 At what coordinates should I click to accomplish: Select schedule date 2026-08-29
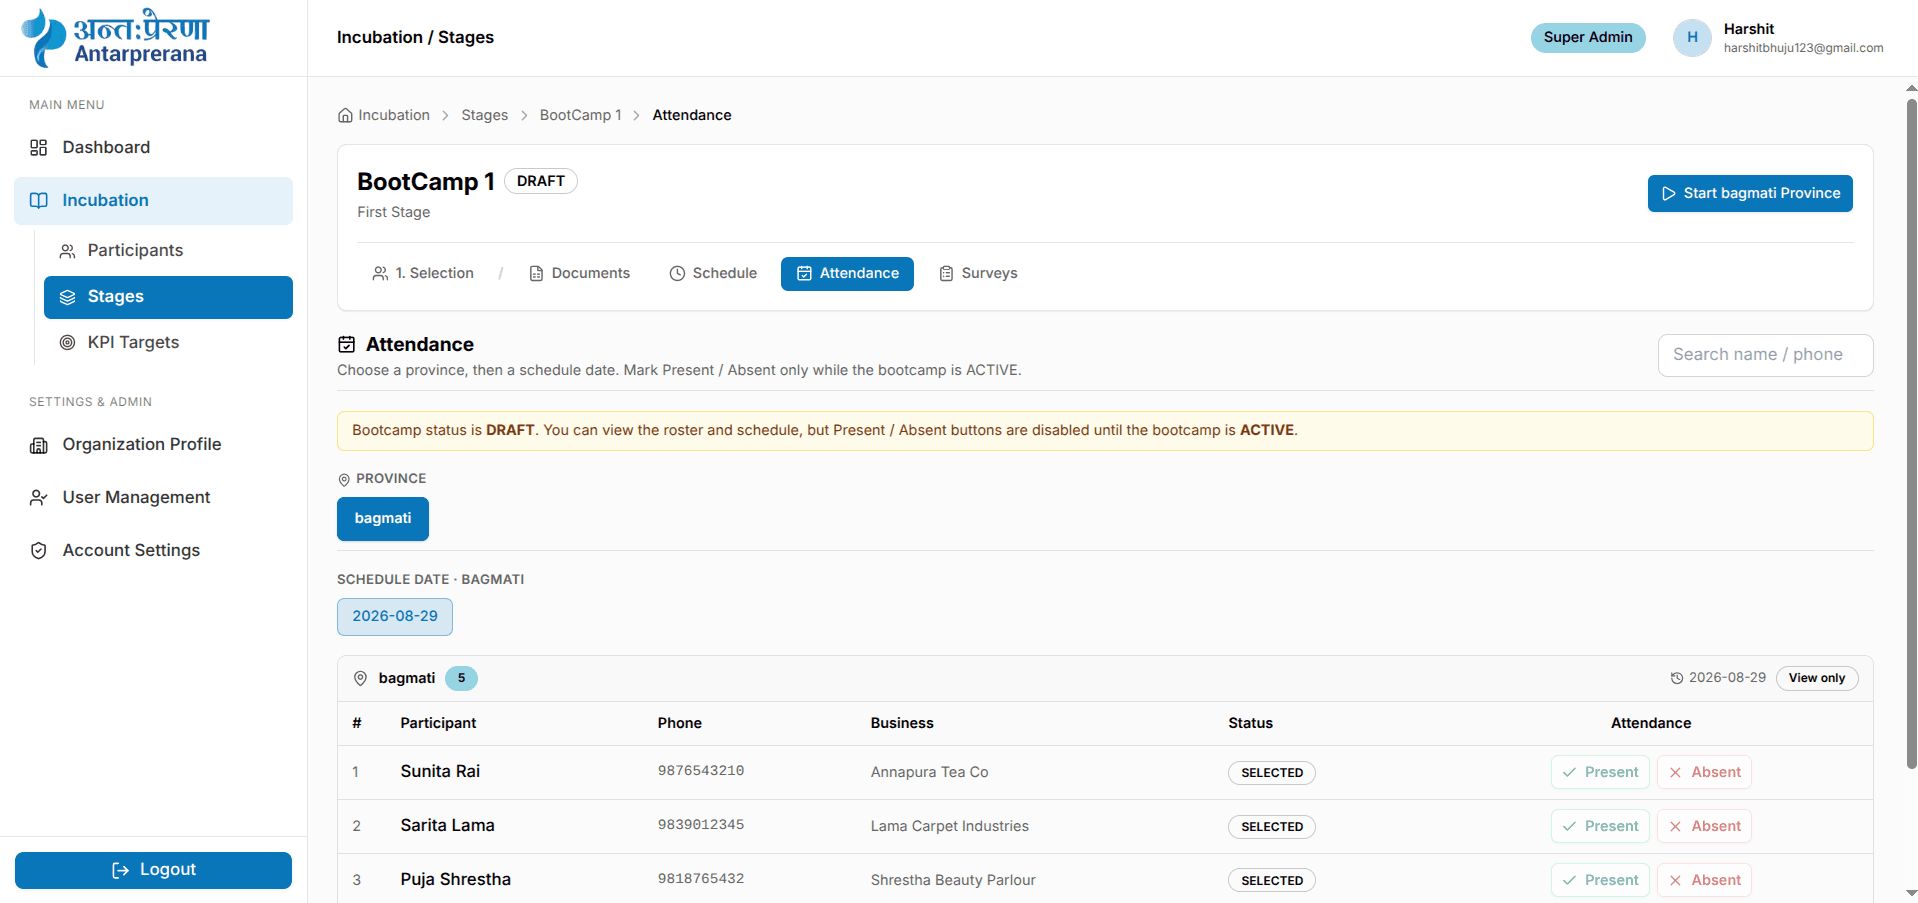point(395,617)
